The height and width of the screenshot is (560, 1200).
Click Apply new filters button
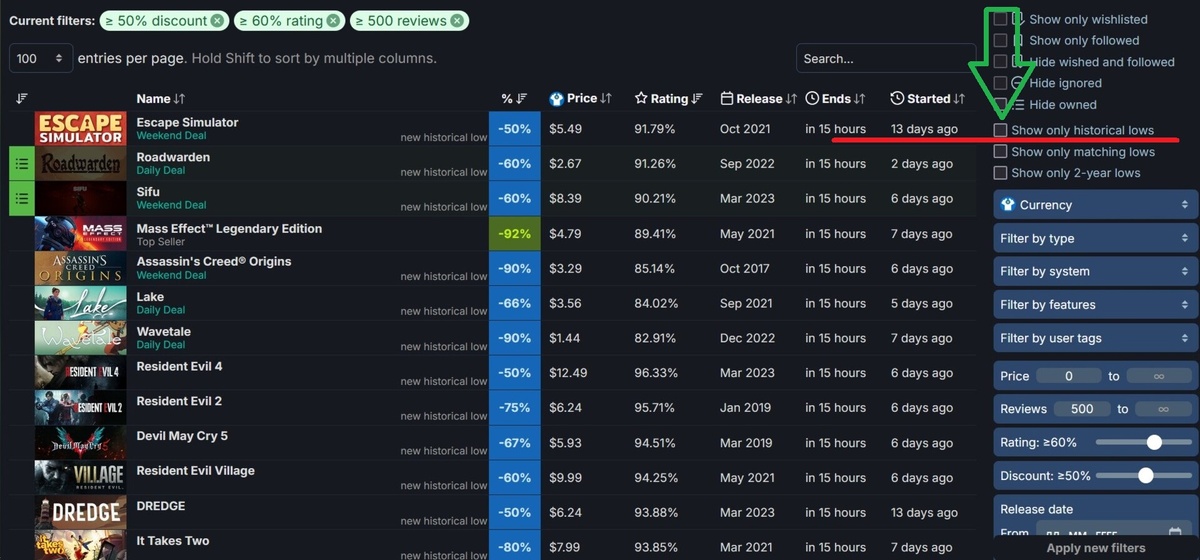(x=1096, y=548)
